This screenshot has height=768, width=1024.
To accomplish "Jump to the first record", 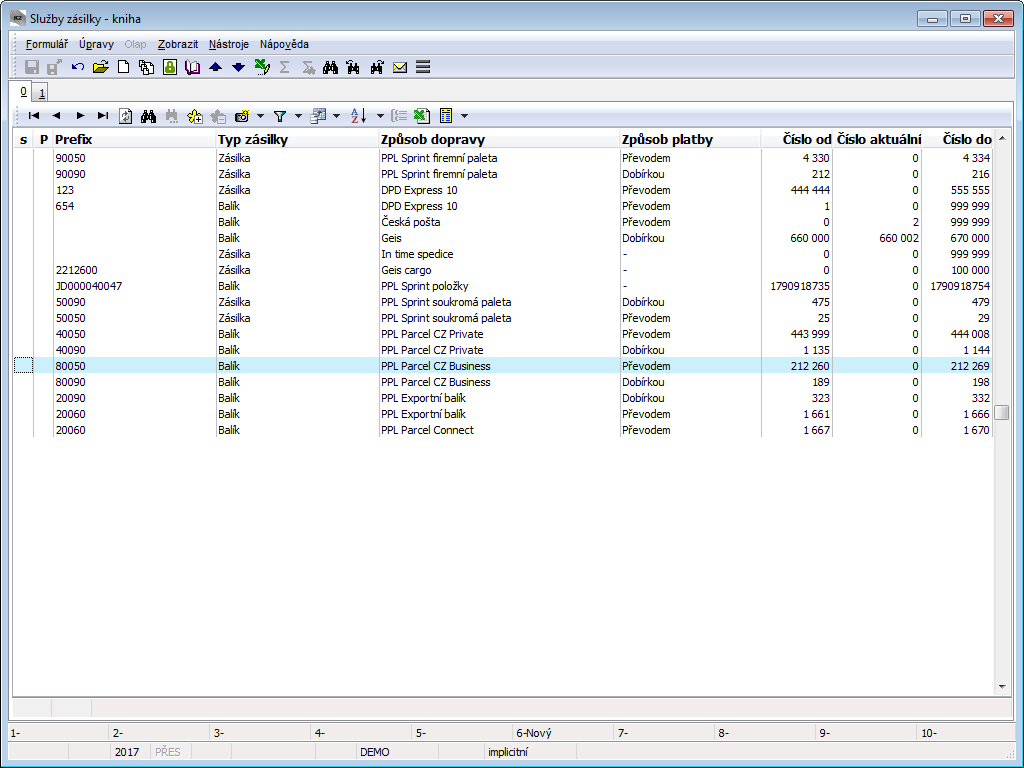I will tap(34, 116).
